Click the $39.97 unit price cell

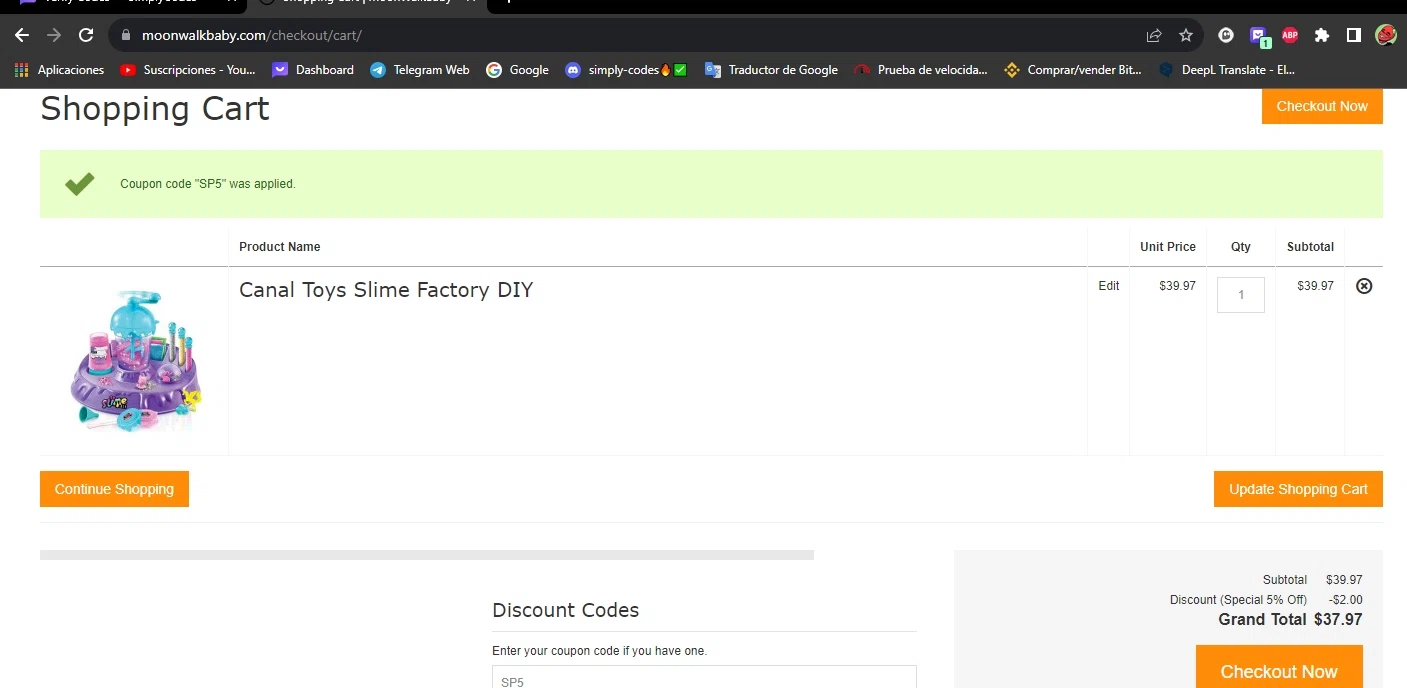(x=1178, y=286)
